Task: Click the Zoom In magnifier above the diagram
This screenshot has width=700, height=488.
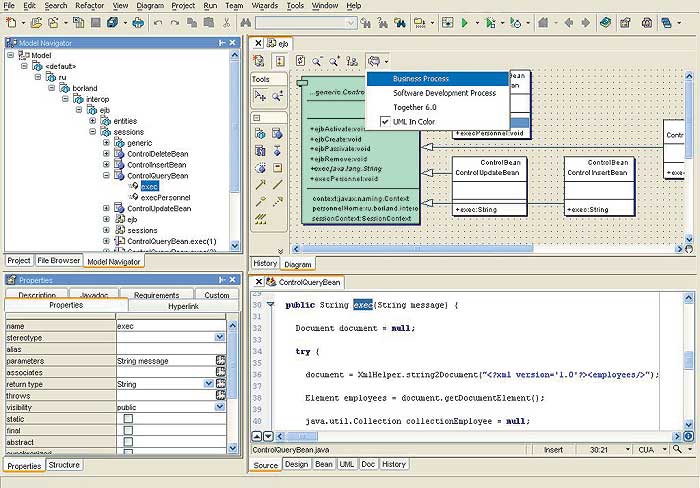Action: [x=334, y=61]
